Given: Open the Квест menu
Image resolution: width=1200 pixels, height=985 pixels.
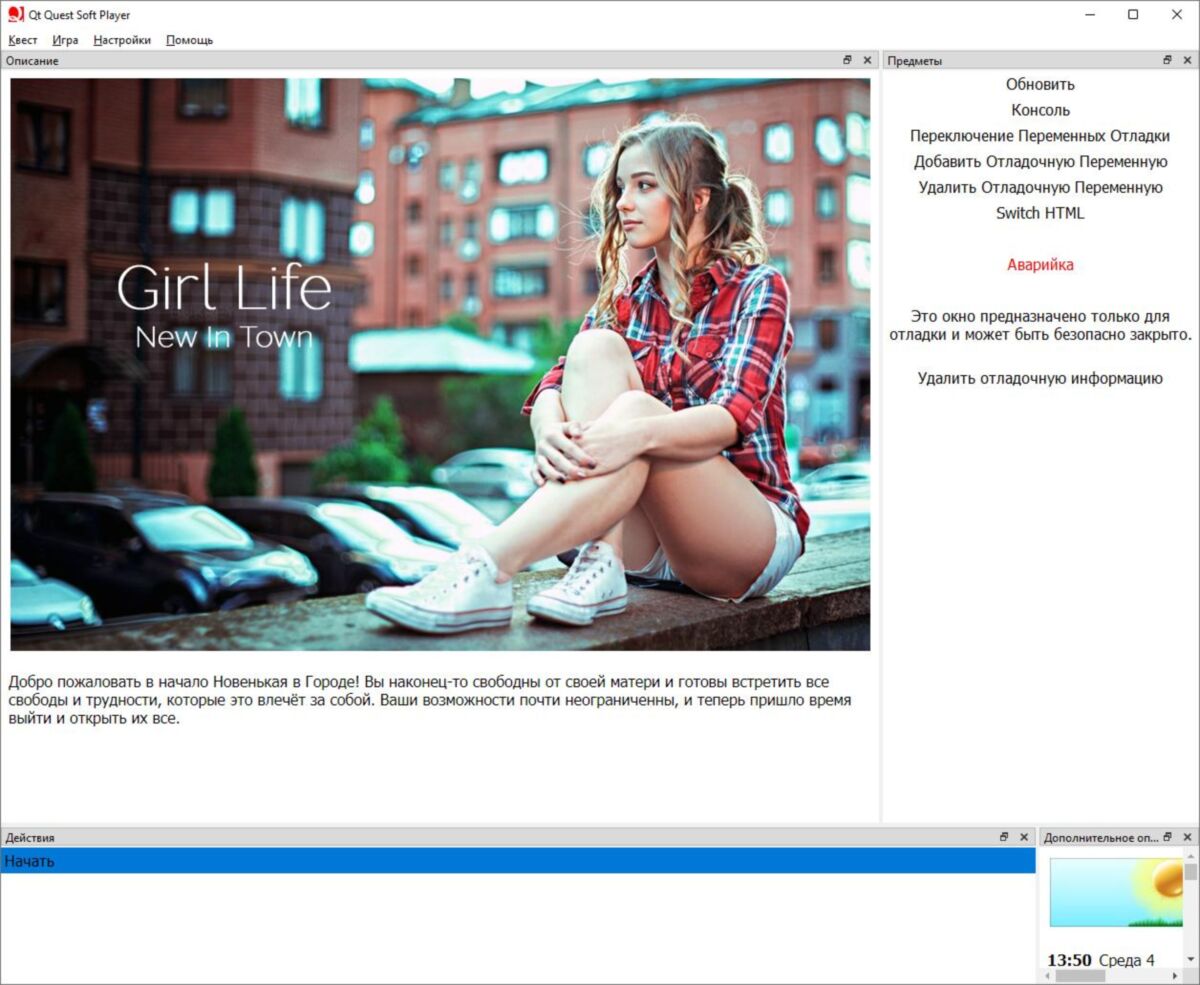Looking at the screenshot, I should tap(23, 40).
